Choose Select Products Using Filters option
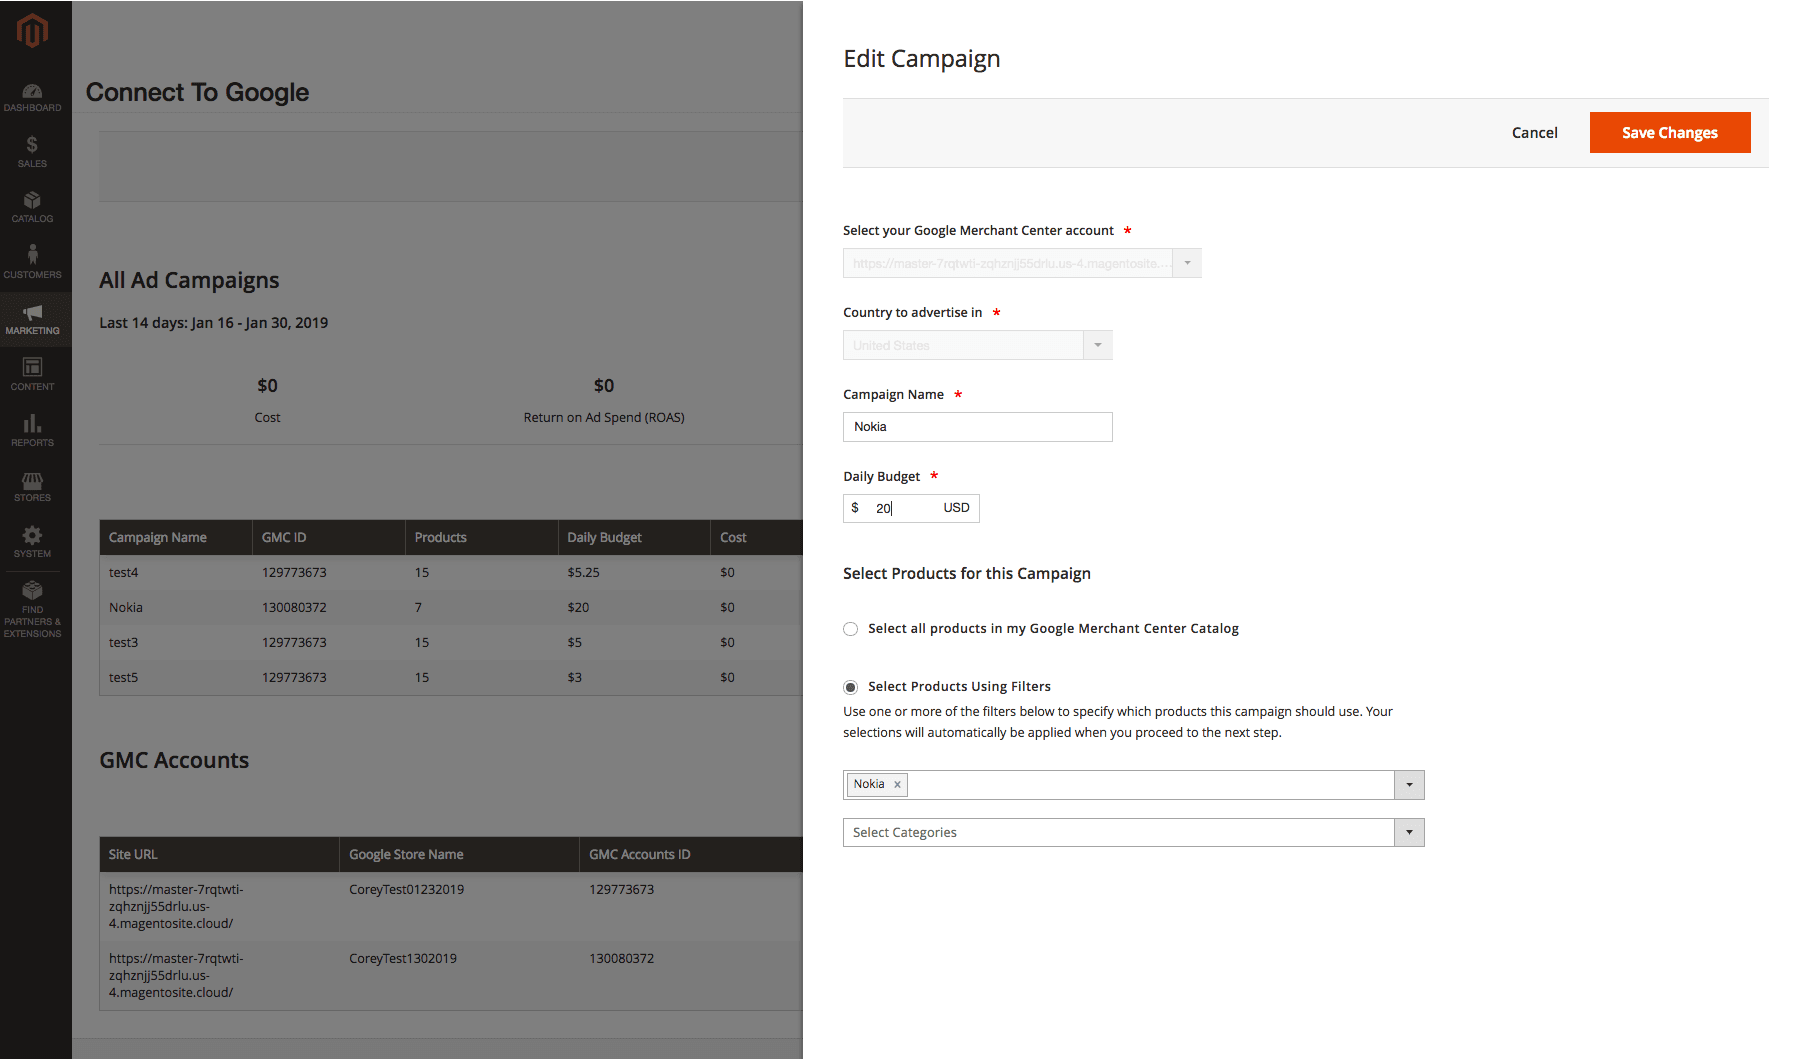 [851, 687]
